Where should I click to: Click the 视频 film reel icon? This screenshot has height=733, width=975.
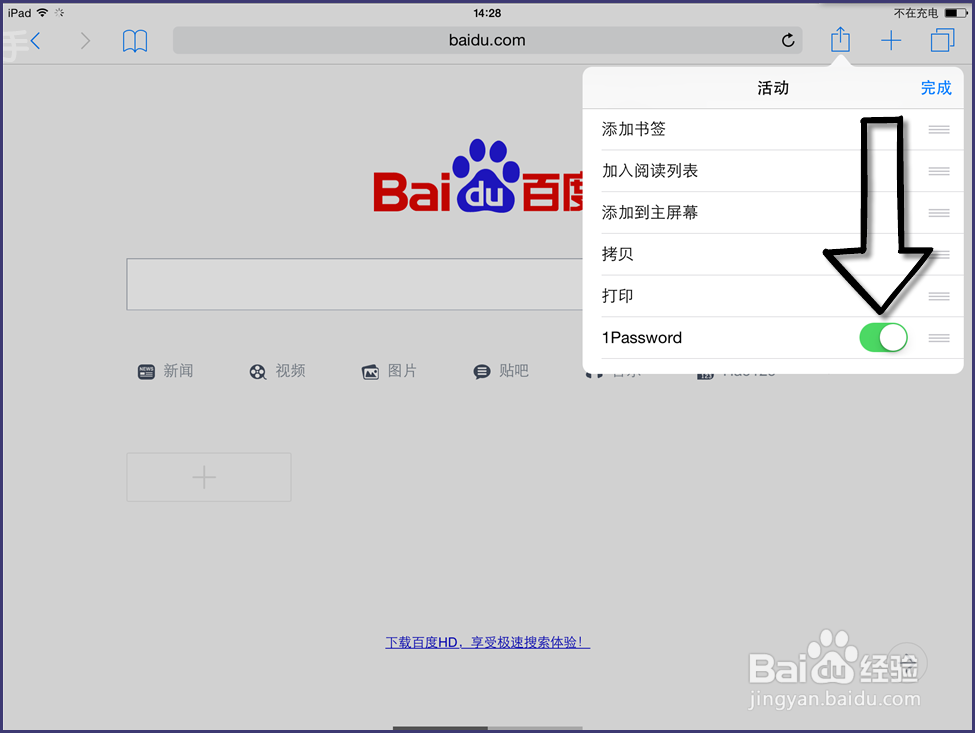[x=257, y=372]
